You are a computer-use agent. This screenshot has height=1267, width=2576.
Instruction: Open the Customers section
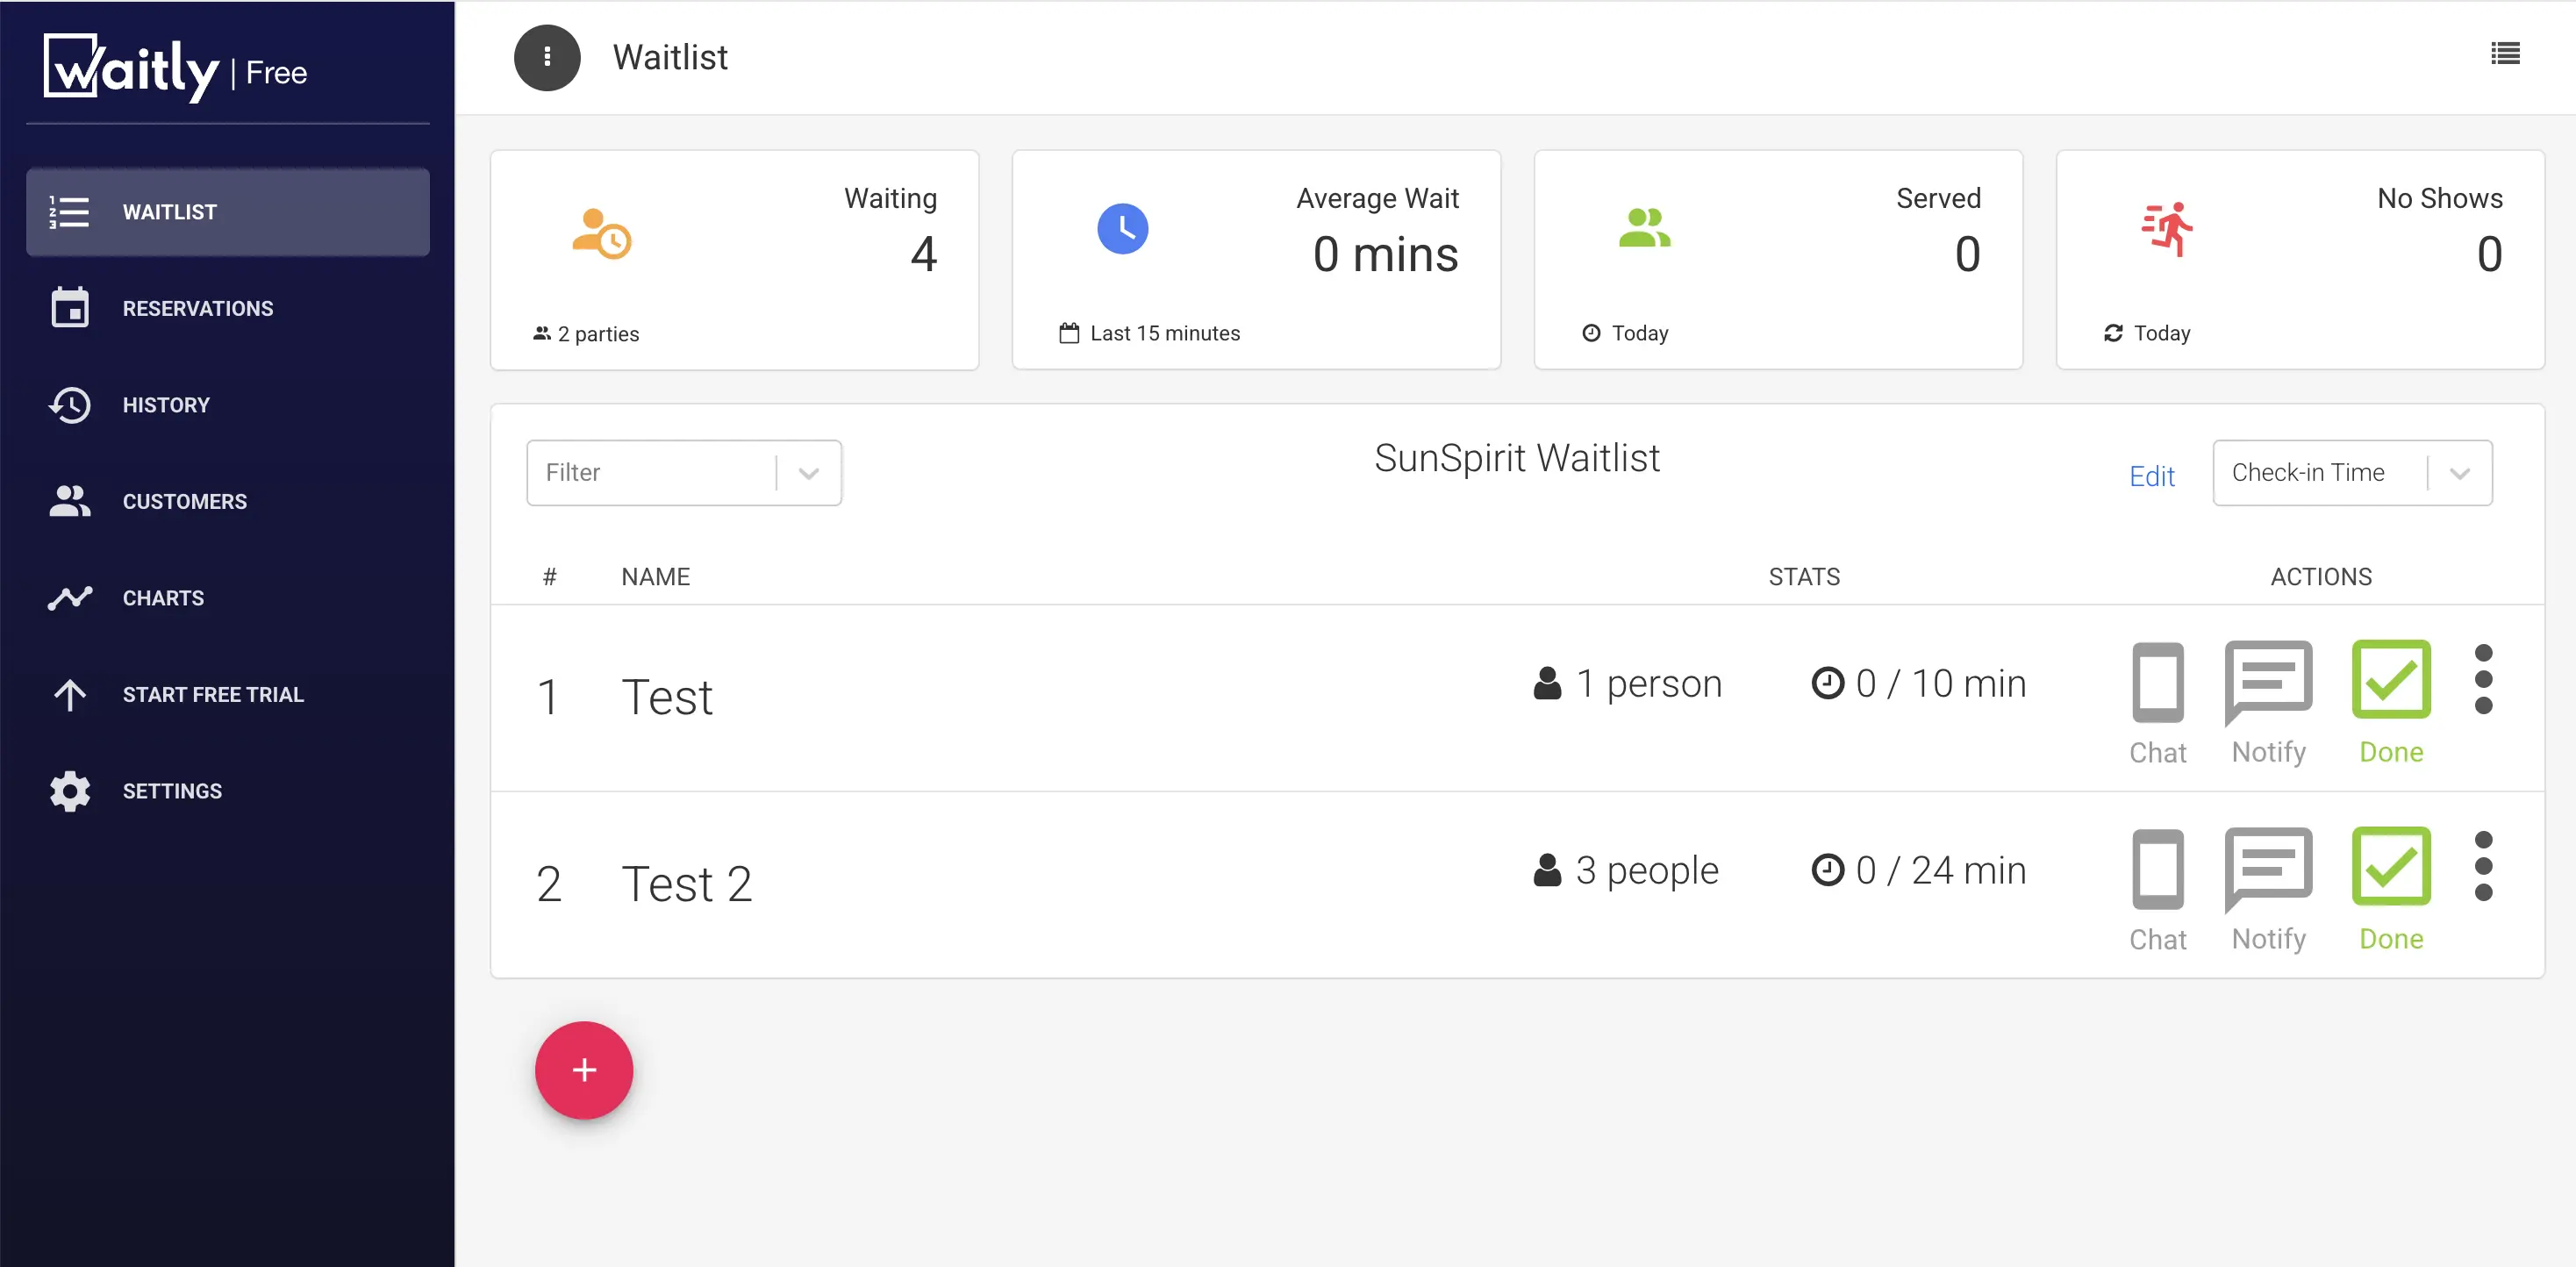(228, 501)
